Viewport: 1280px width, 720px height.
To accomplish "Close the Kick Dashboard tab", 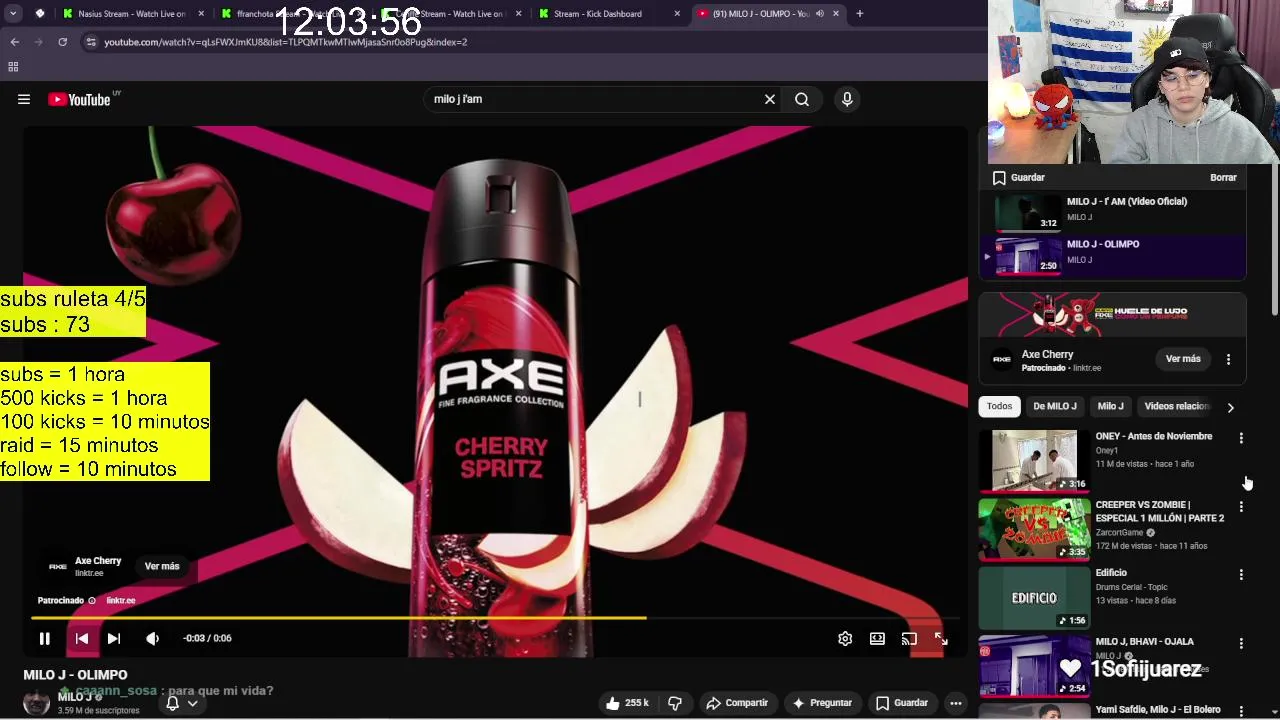I will (x=677, y=14).
